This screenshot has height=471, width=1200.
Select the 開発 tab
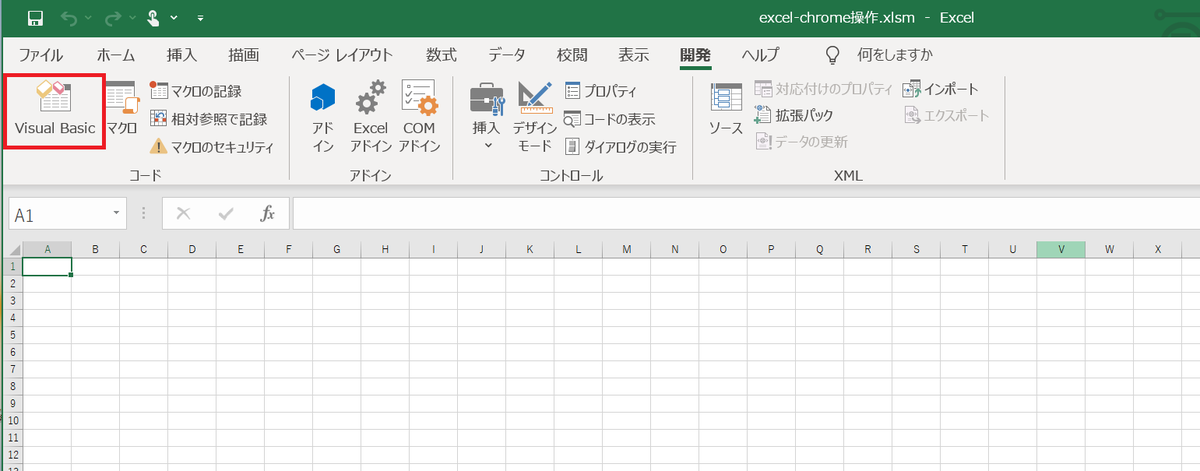coord(695,54)
